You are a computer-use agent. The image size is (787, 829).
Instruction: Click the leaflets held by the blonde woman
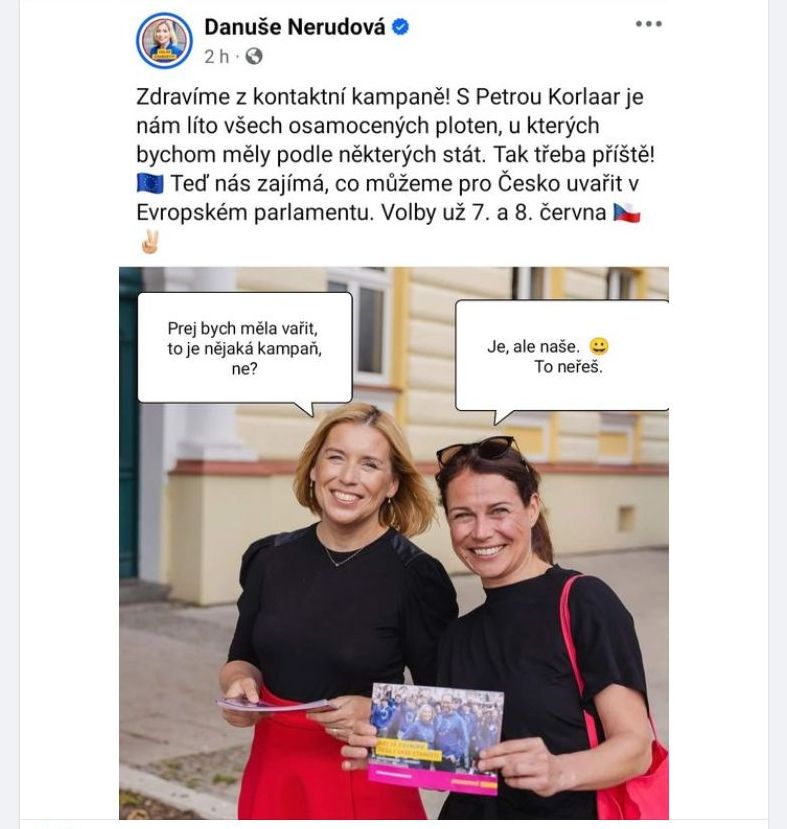coord(275,704)
